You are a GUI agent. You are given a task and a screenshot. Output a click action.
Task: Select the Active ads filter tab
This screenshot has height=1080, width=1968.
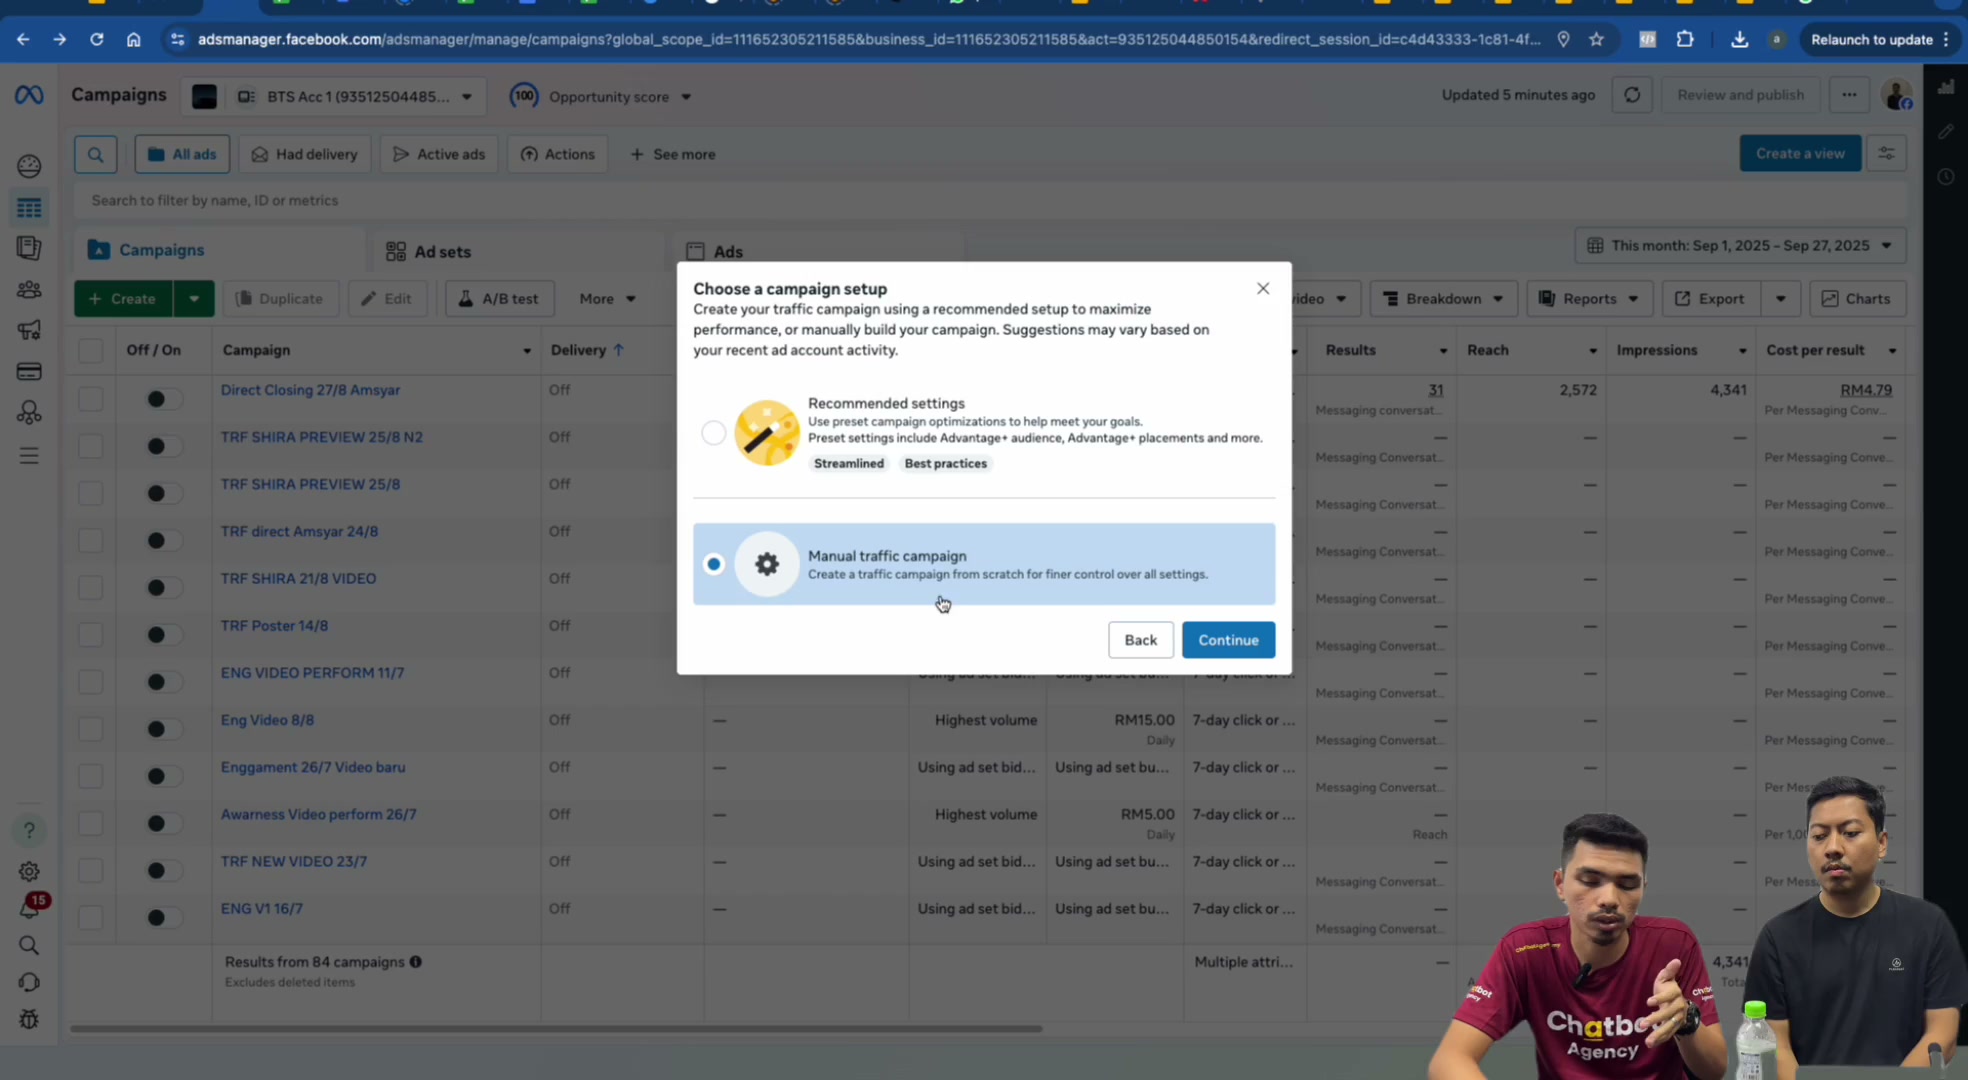click(439, 154)
